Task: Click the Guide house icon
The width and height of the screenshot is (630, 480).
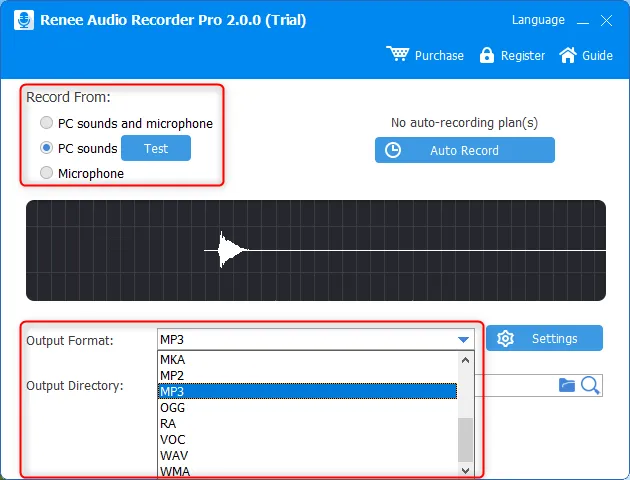Action: 568,55
